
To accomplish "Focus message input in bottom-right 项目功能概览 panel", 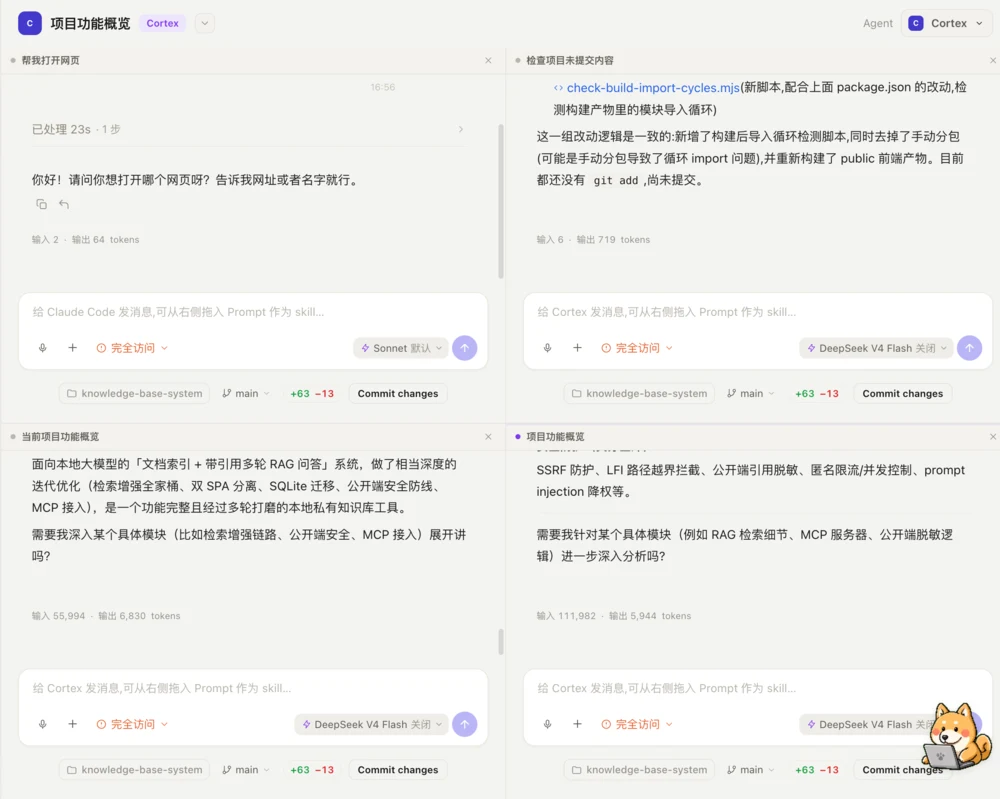I will 758,688.
